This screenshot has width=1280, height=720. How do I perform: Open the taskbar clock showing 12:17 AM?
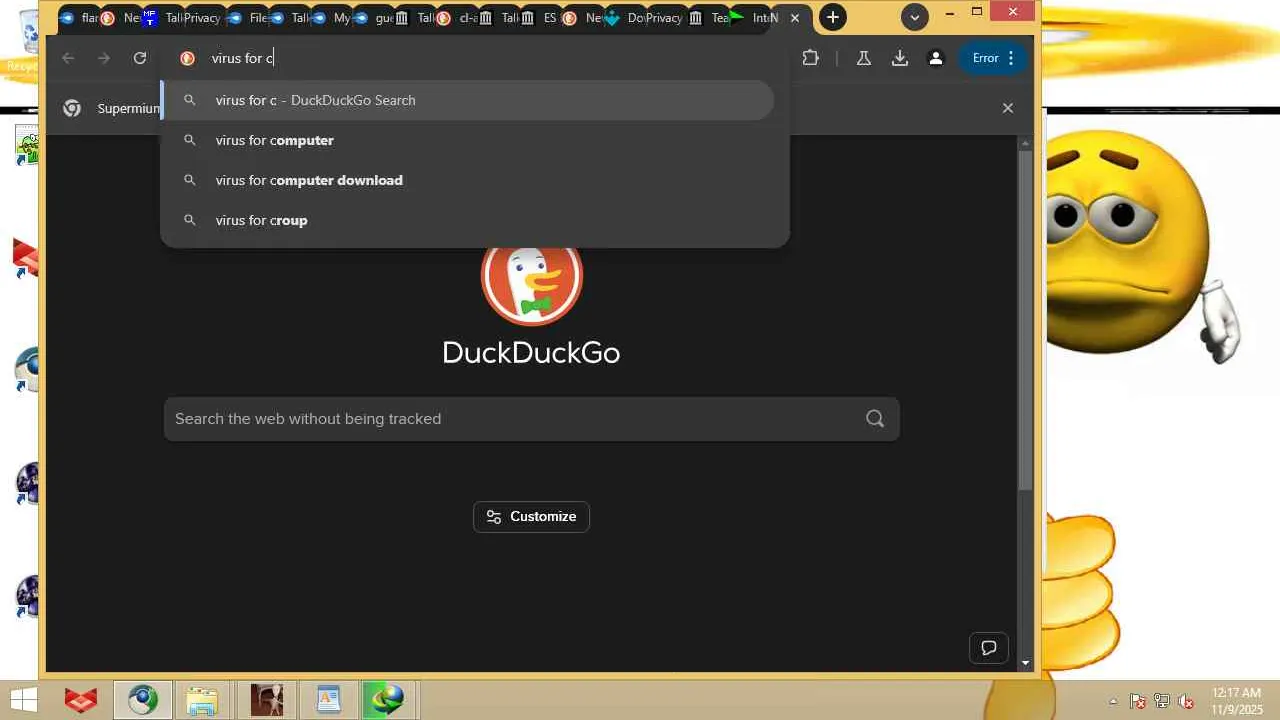[1236, 700]
